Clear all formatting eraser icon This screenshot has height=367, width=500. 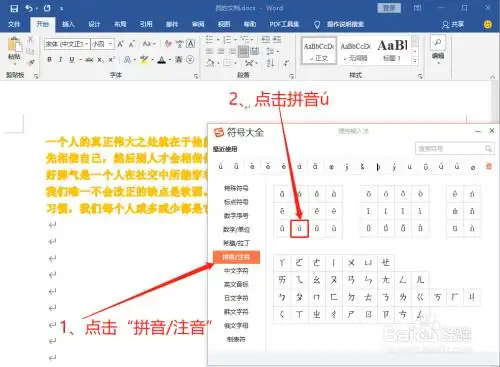(x=168, y=44)
